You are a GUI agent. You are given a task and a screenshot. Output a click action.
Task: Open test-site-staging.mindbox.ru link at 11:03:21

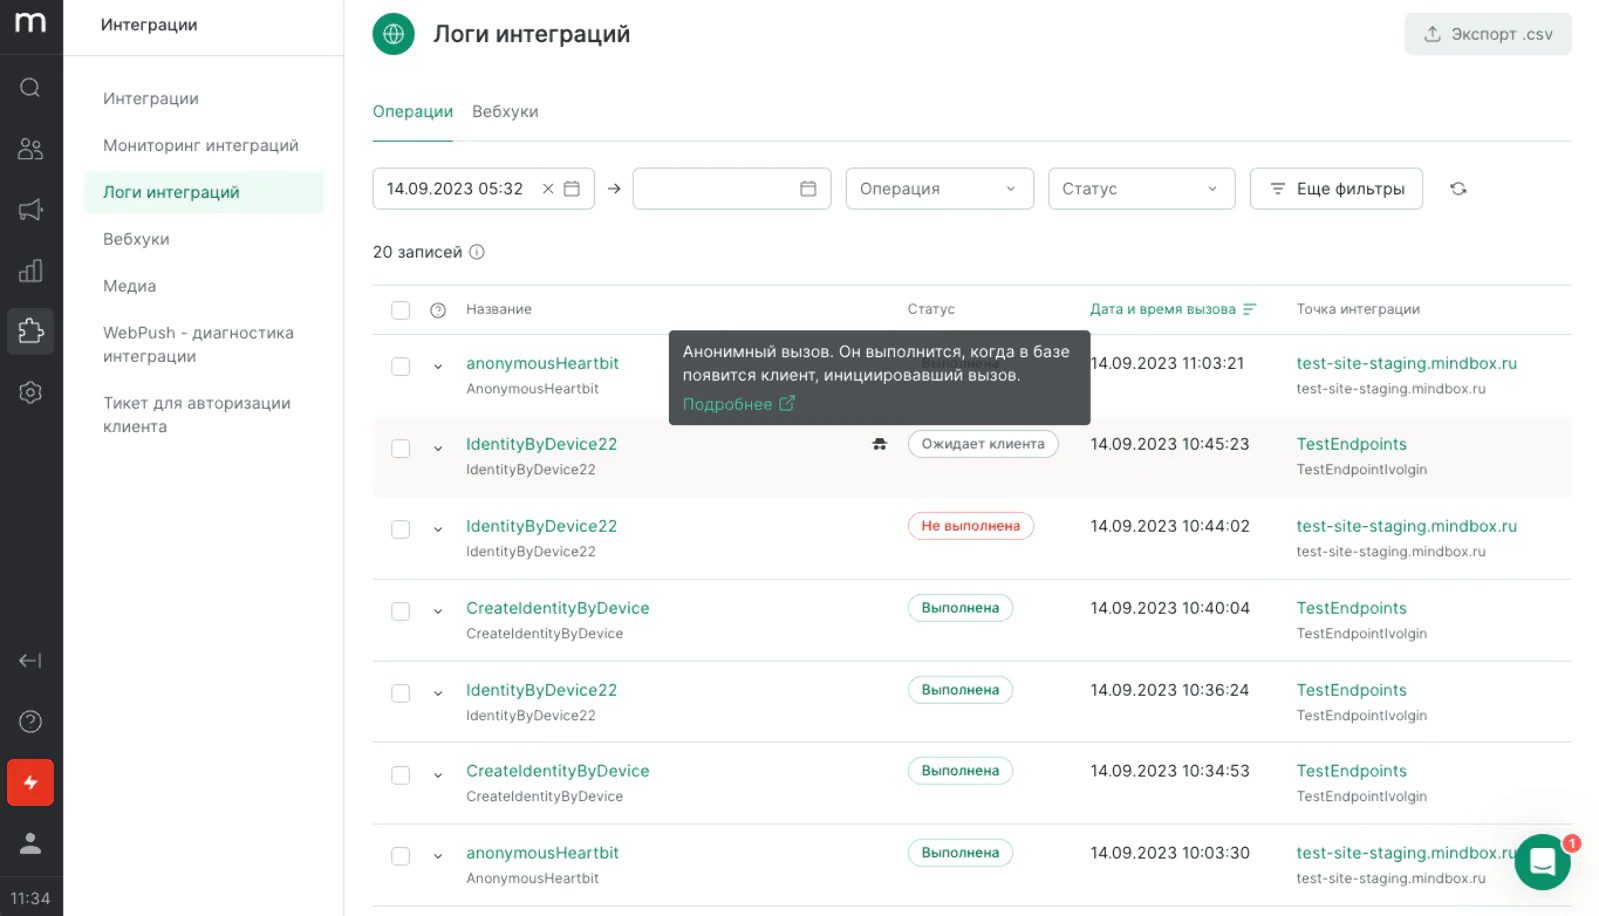(1406, 364)
